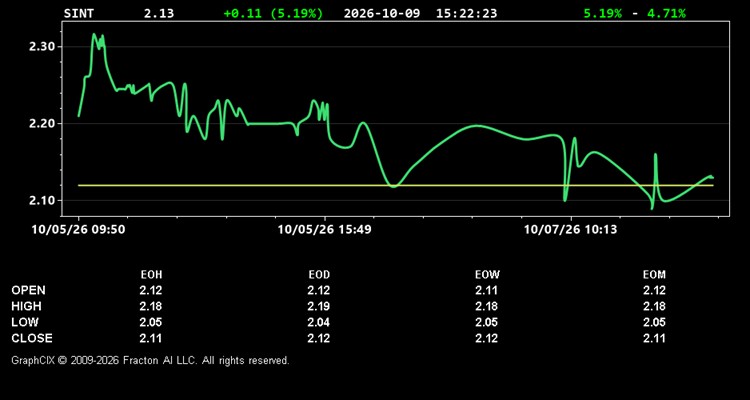Click the +0.11 (5.19%) change value

click(273, 14)
